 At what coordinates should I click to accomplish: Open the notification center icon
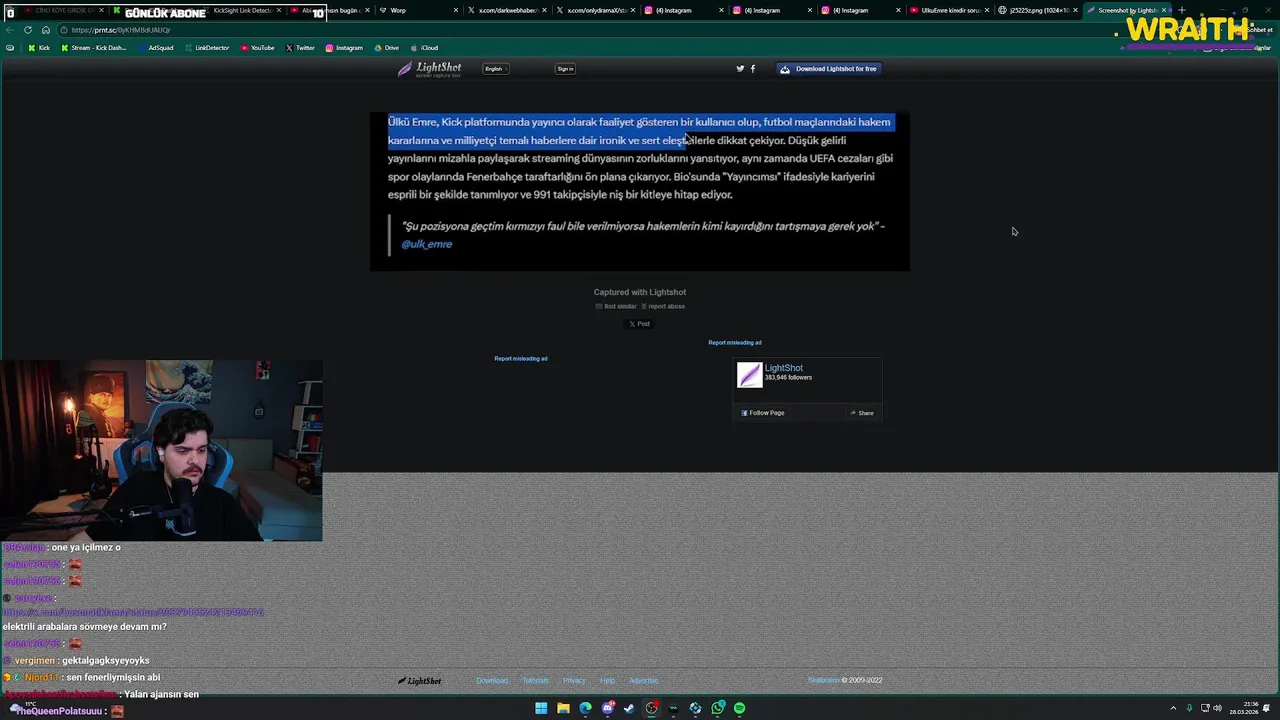click(x=1267, y=708)
